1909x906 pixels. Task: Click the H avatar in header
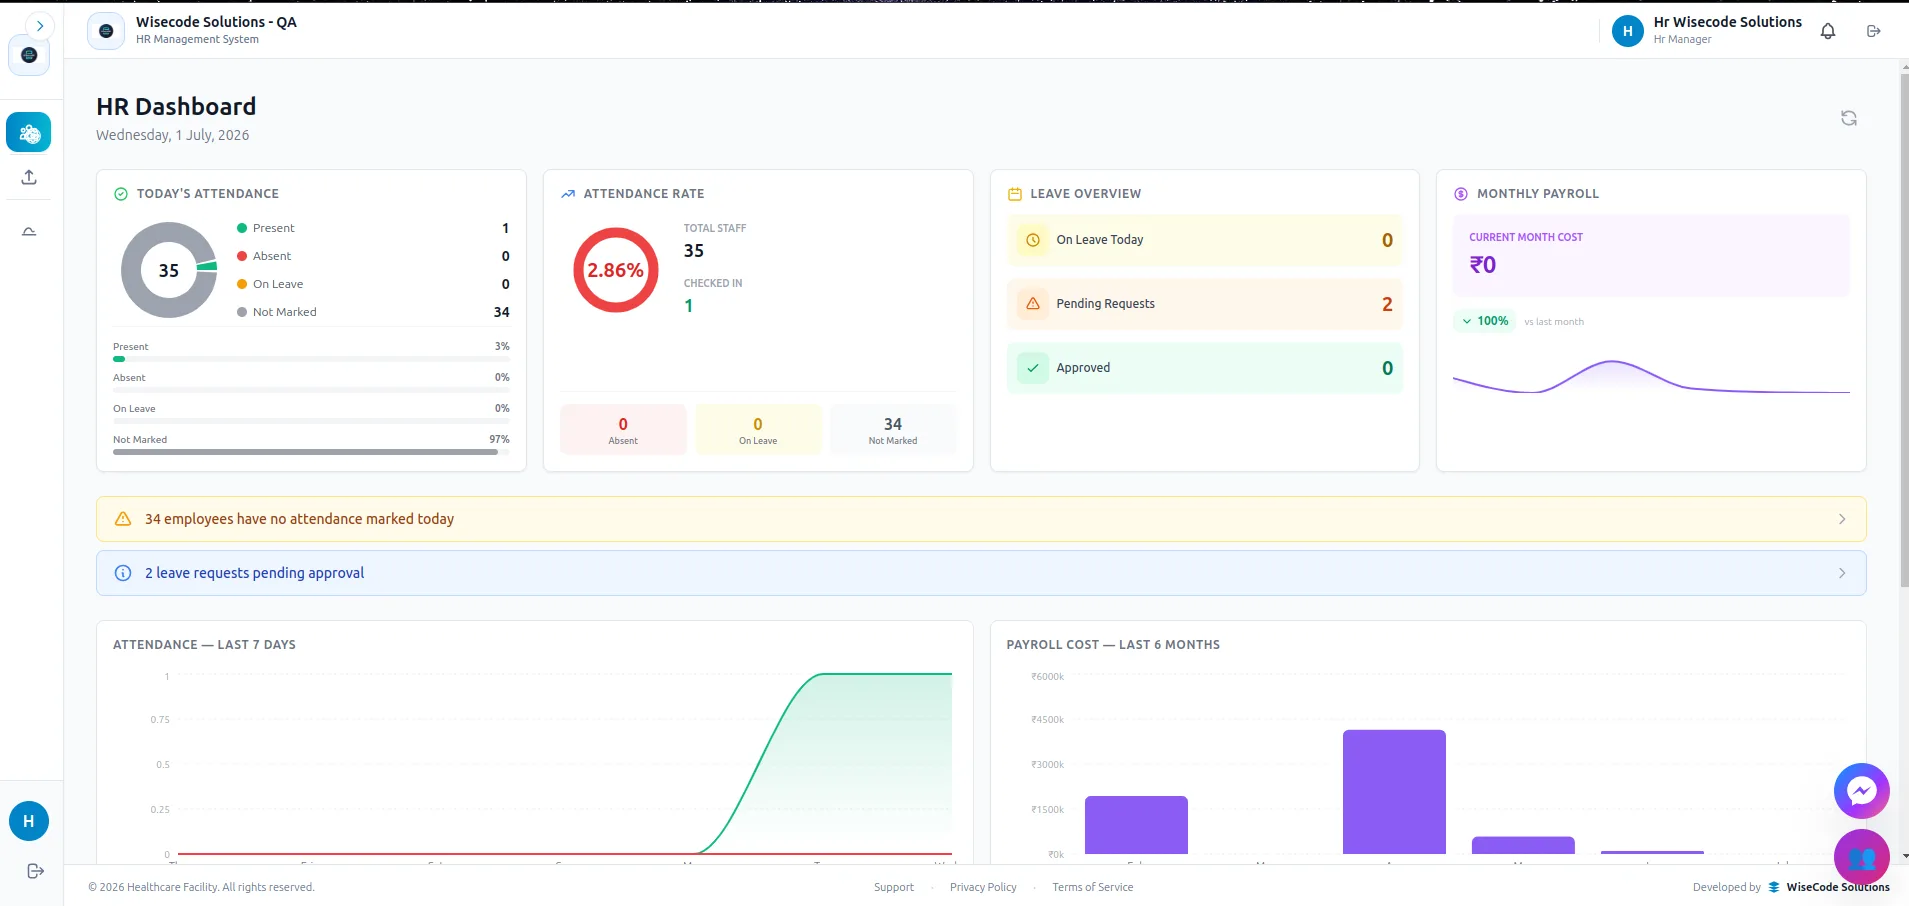pyautogui.click(x=1628, y=31)
